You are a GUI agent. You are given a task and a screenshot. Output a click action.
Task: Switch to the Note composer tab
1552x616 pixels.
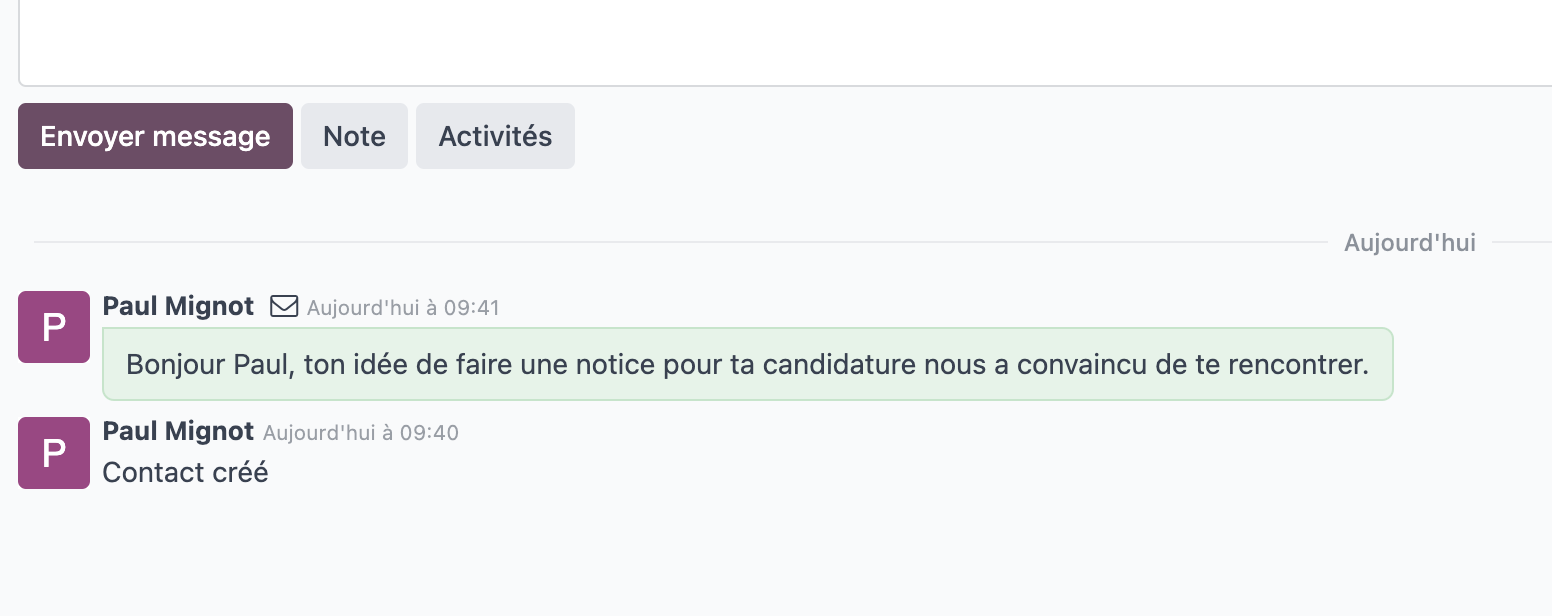[354, 136]
